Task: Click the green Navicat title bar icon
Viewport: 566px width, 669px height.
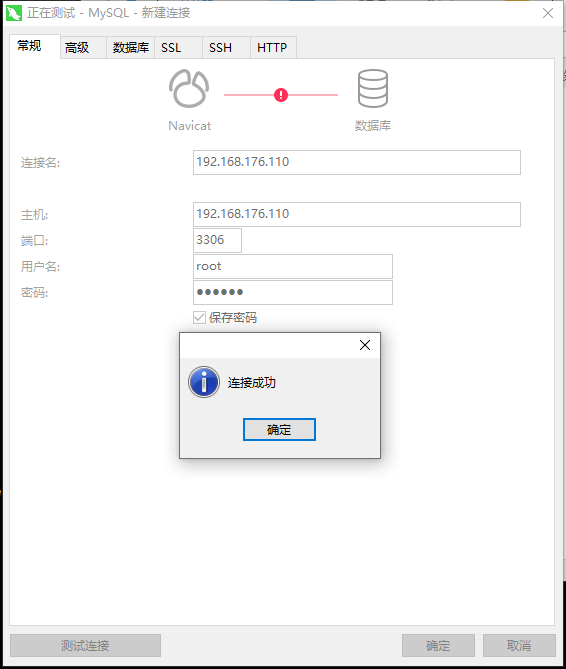Action: pos(14,13)
